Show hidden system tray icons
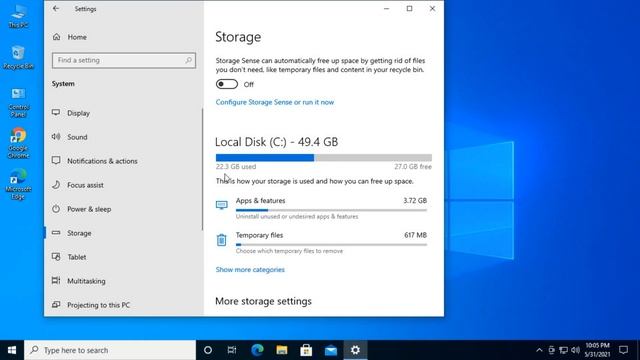 click(x=539, y=350)
